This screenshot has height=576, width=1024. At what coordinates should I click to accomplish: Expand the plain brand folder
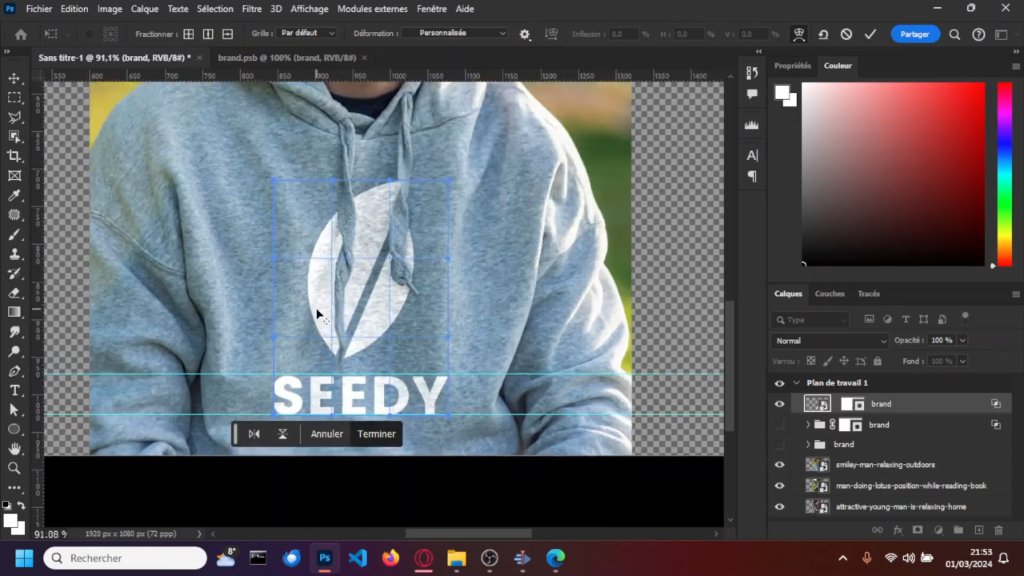(808, 444)
